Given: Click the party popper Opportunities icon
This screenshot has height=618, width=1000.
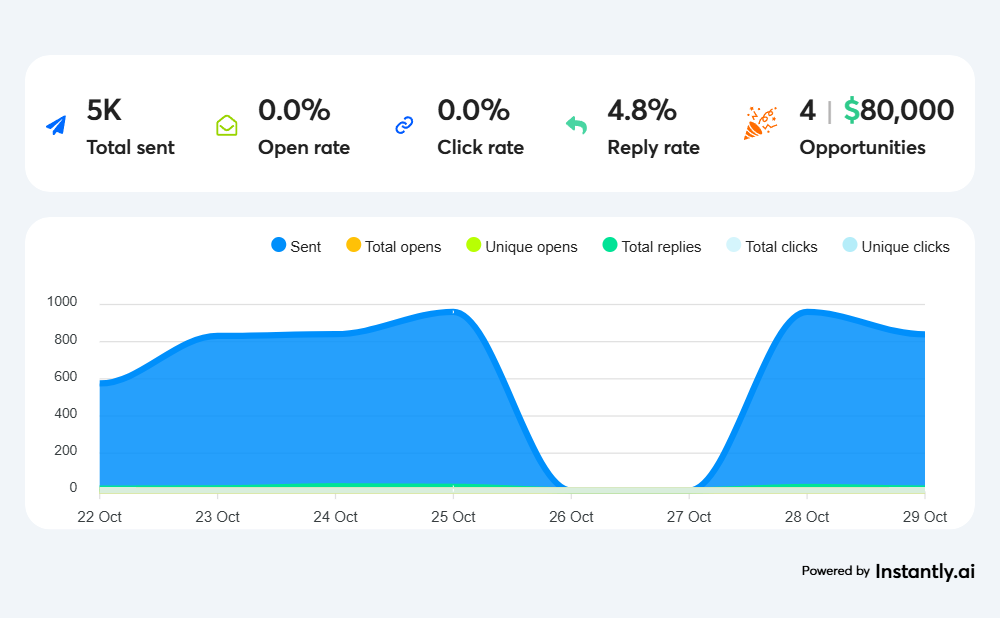Looking at the screenshot, I should click(759, 124).
